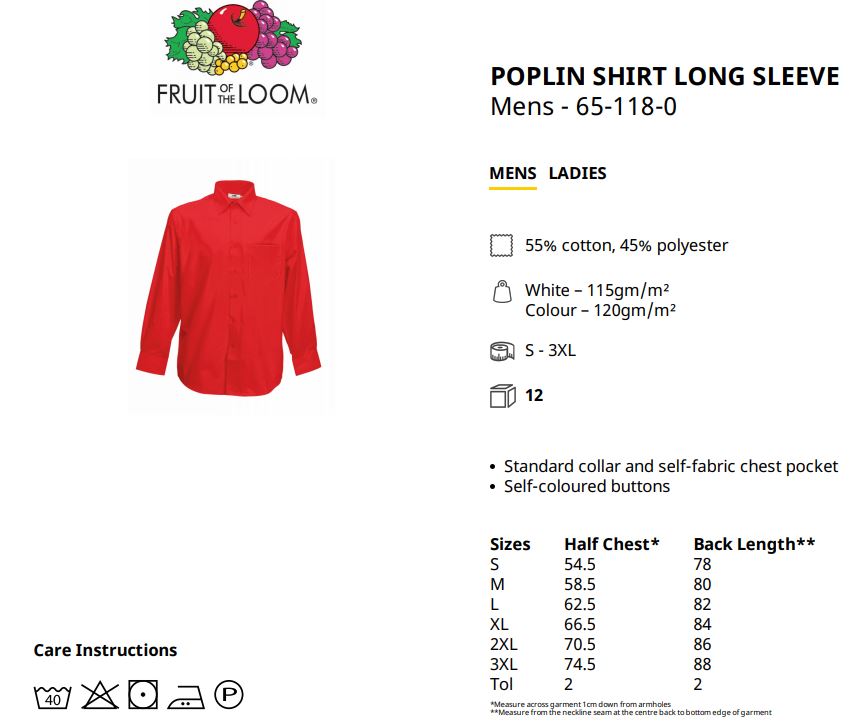Click the 40 degree wash care icon
This screenshot has height=723, width=857.
pyautogui.click(x=52, y=697)
